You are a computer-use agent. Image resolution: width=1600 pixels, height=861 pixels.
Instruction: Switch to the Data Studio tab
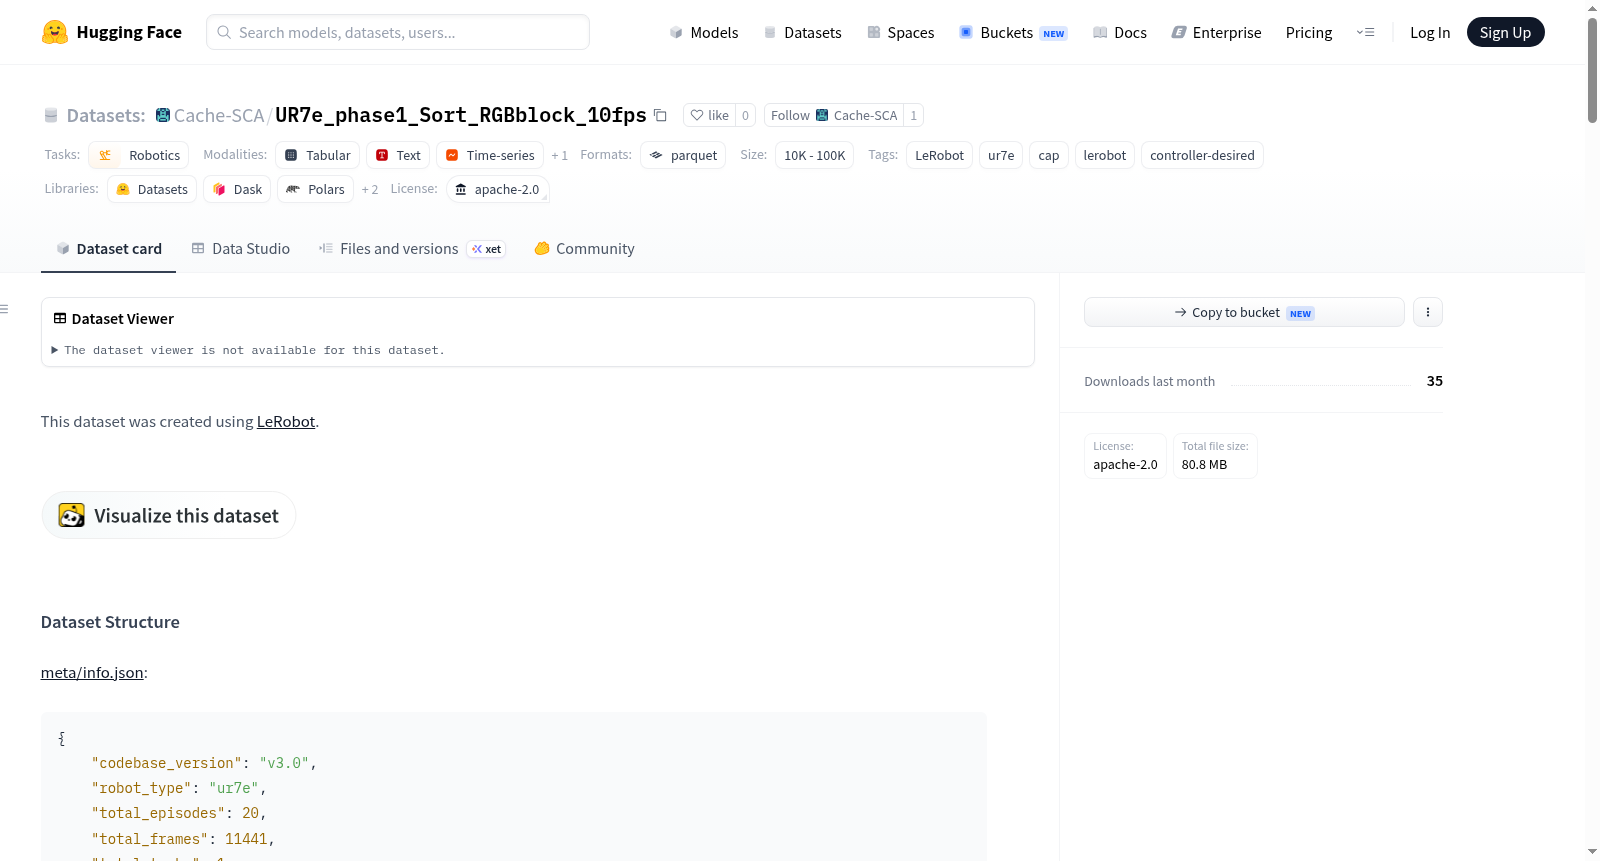(240, 248)
